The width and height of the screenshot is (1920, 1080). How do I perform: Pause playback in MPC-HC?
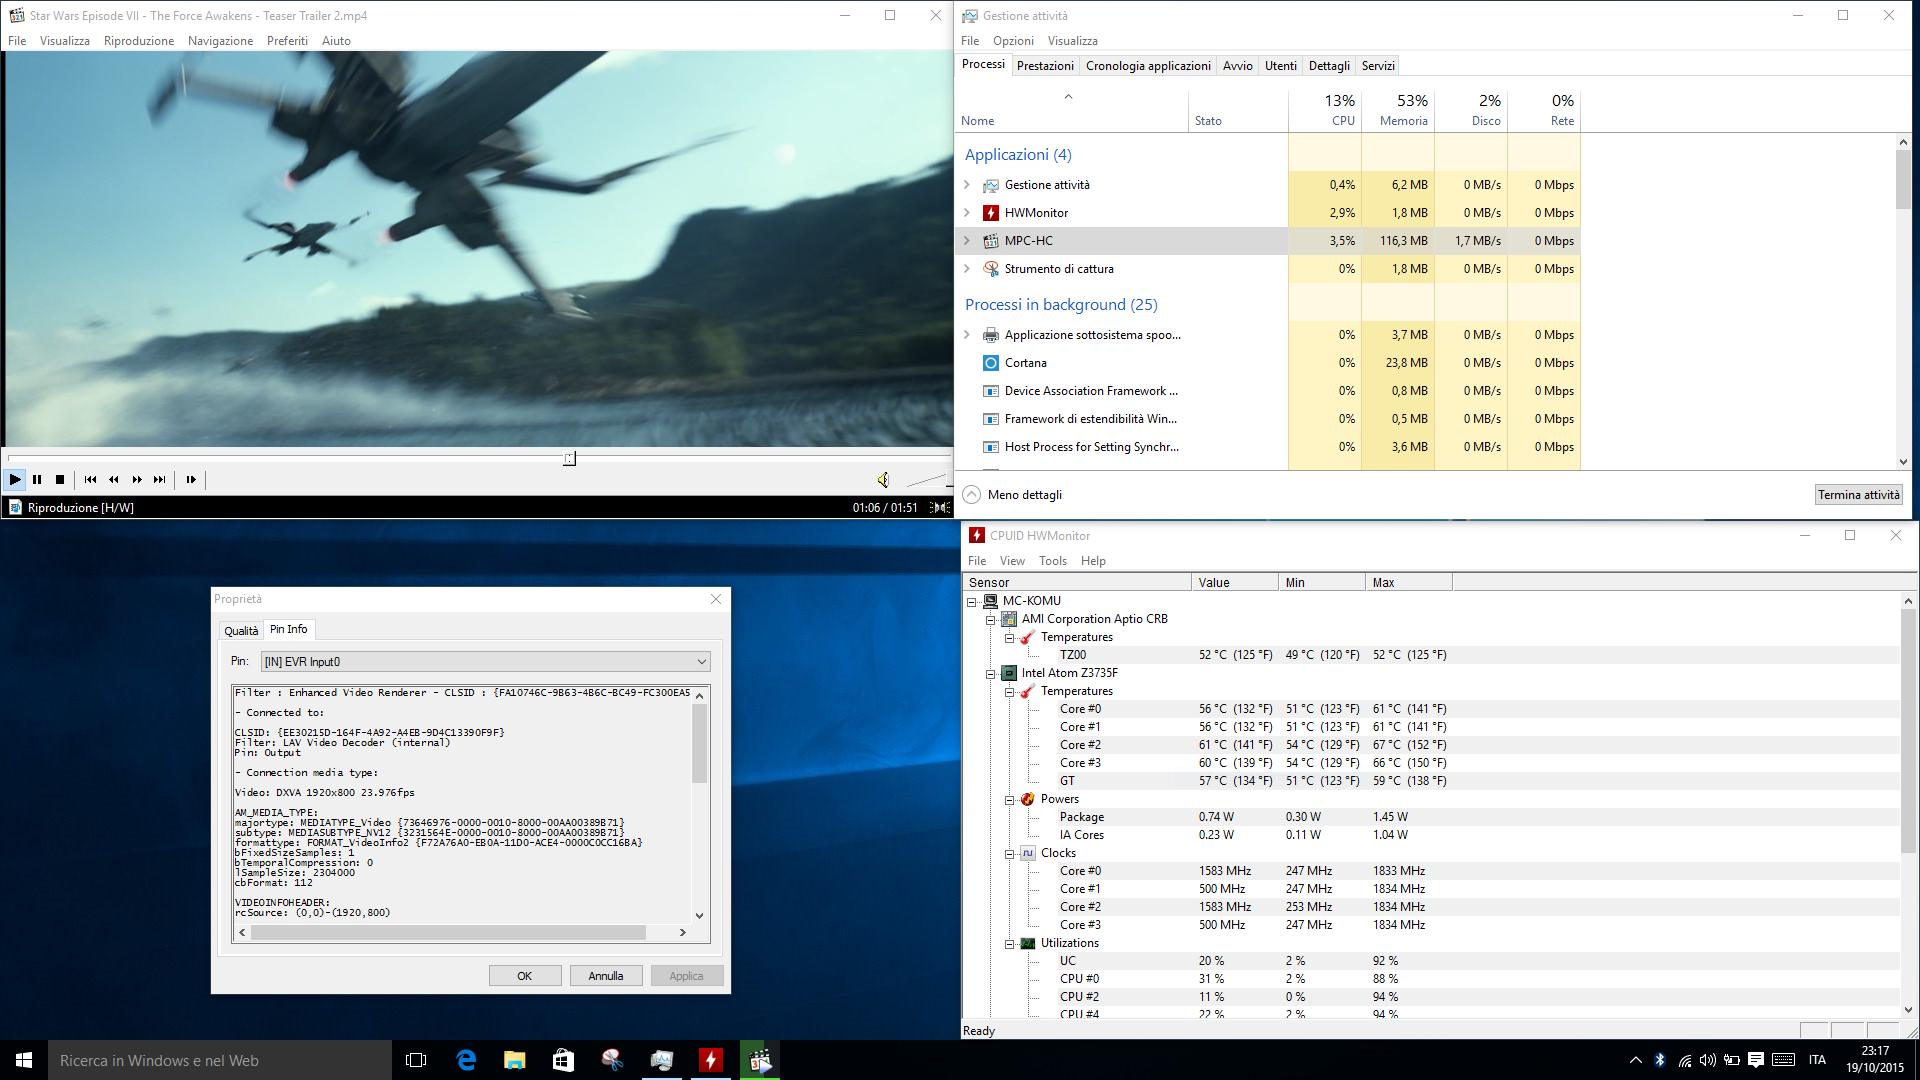click(x=37, y=480)
